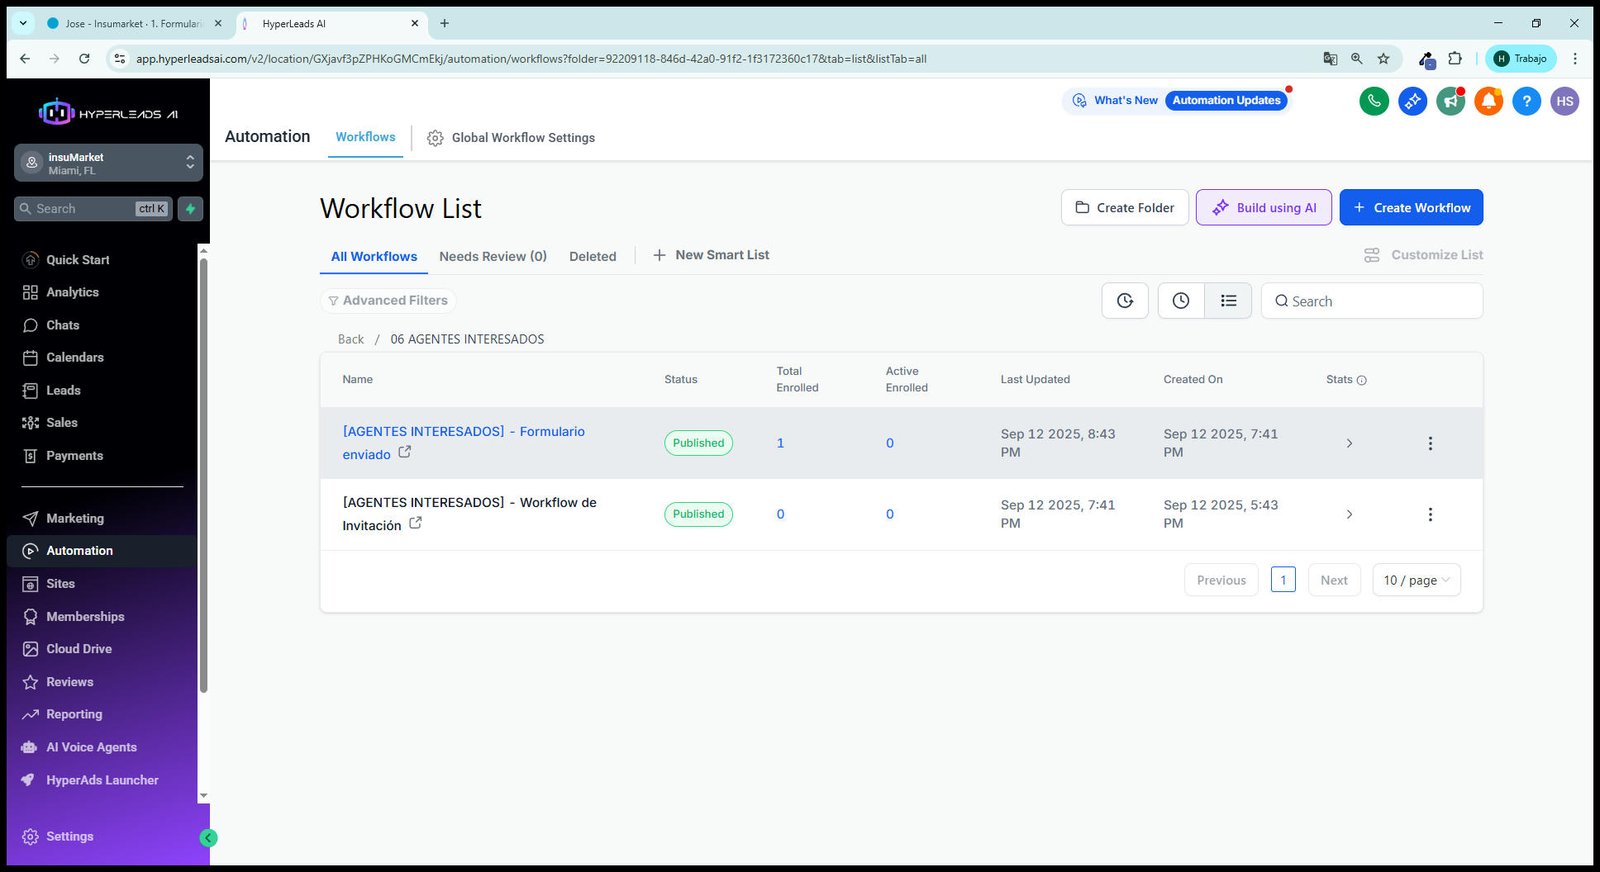Screen dimensions: 1600x872
Task: Open the insuMarket location switcher
Action: [108, 163]
